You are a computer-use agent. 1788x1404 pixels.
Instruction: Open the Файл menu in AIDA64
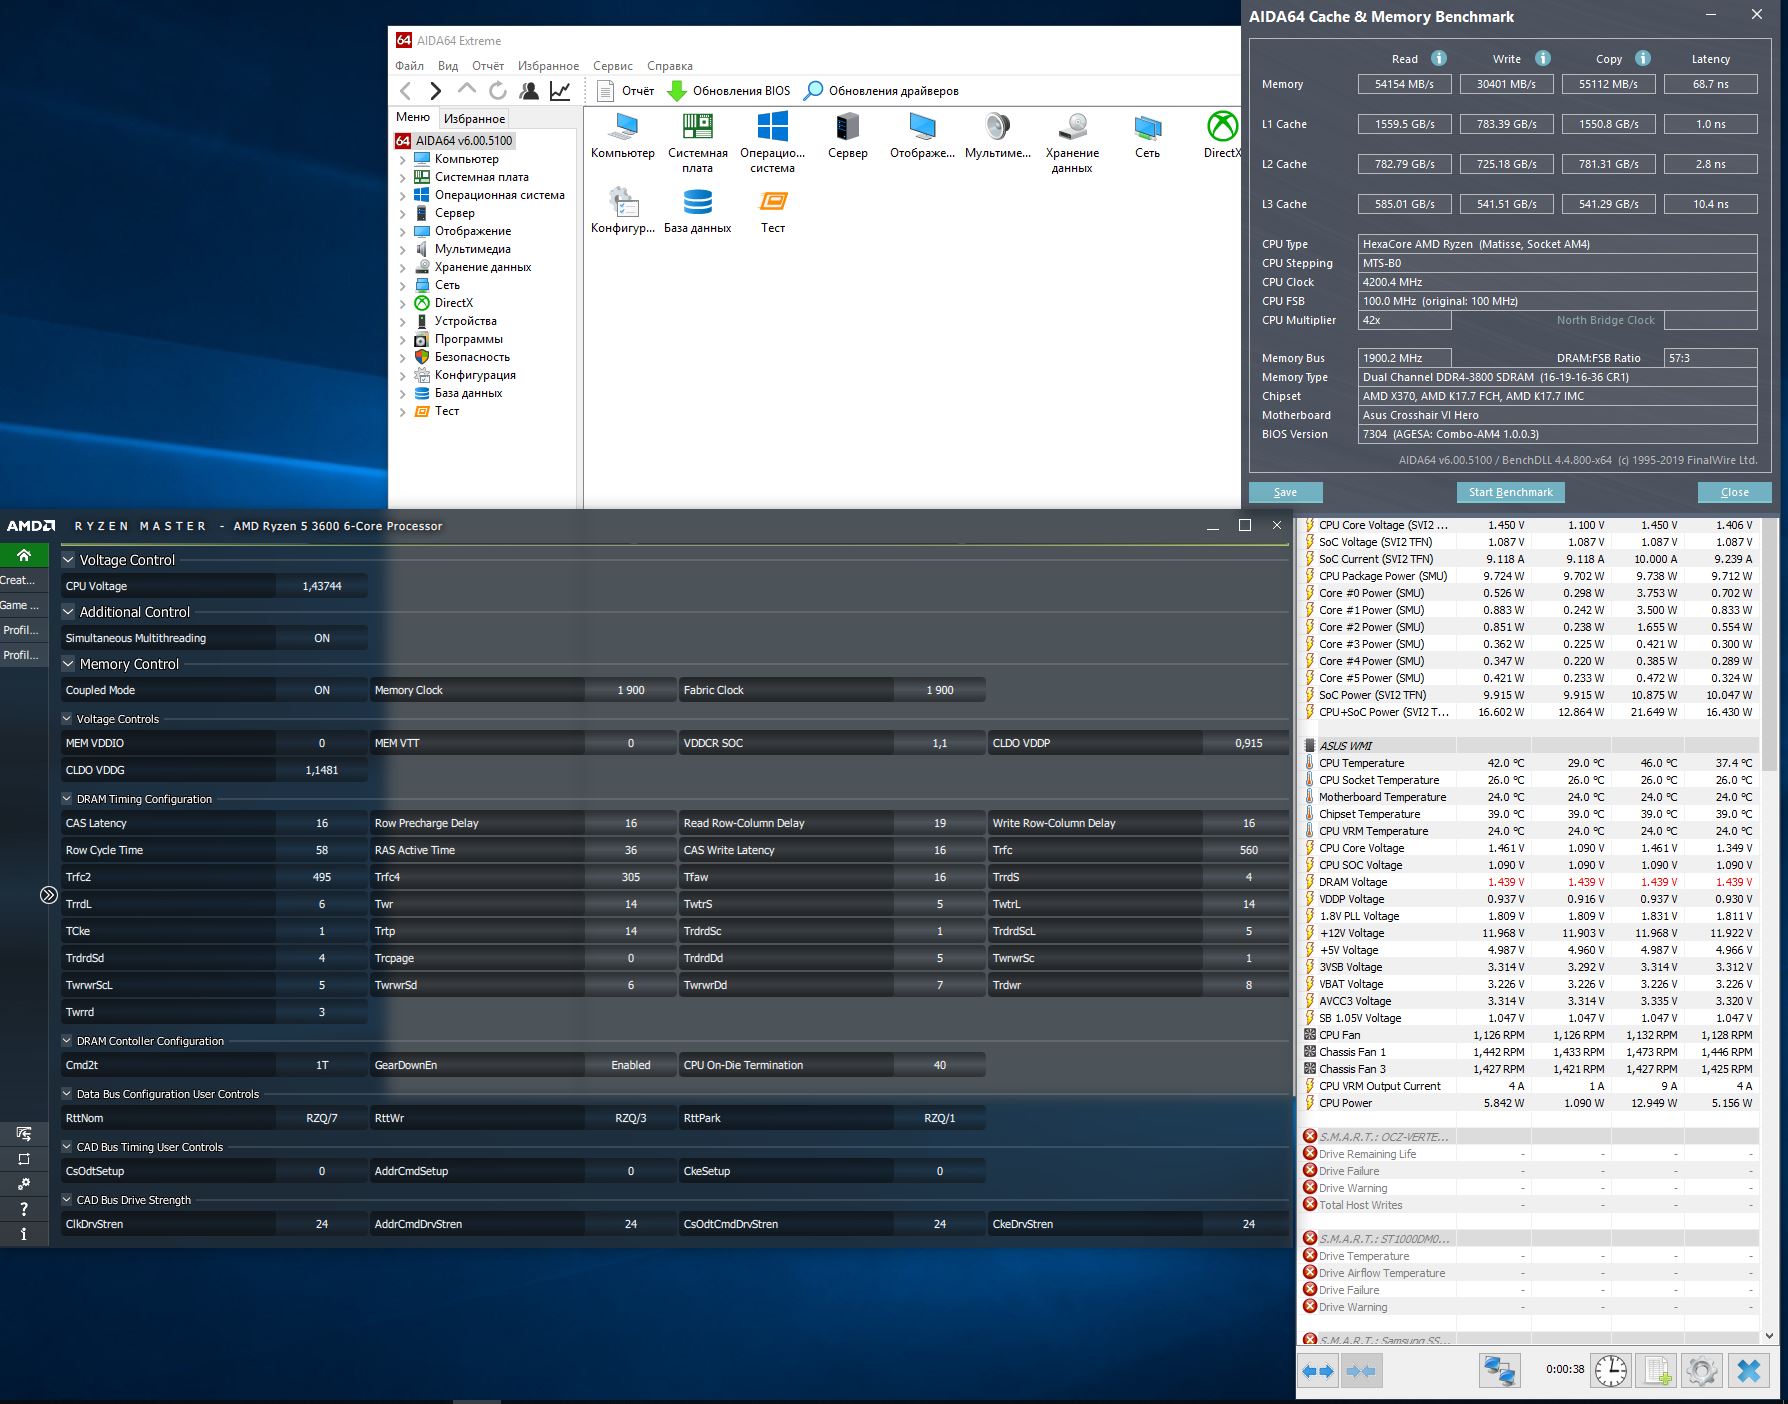409,66
